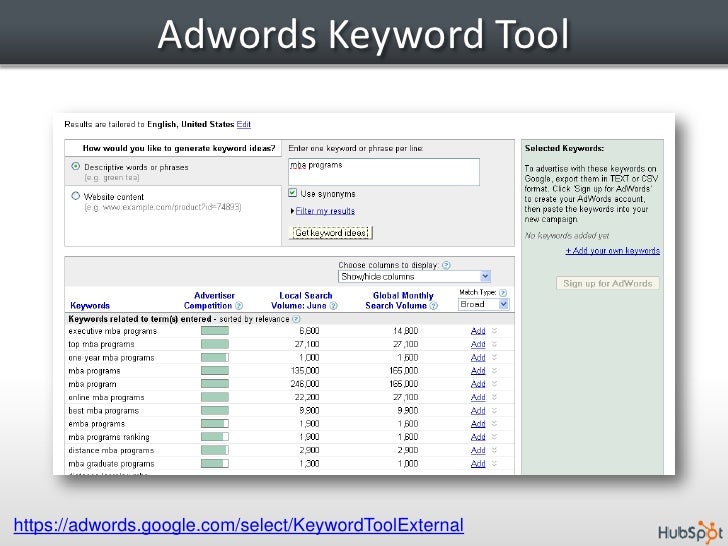Add distance mba programs keyword
Viewport: 728px width, 546px height.
pos(478,450)
